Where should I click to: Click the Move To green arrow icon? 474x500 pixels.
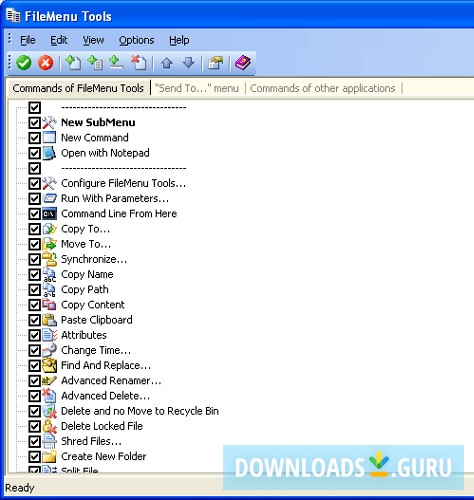49,244
